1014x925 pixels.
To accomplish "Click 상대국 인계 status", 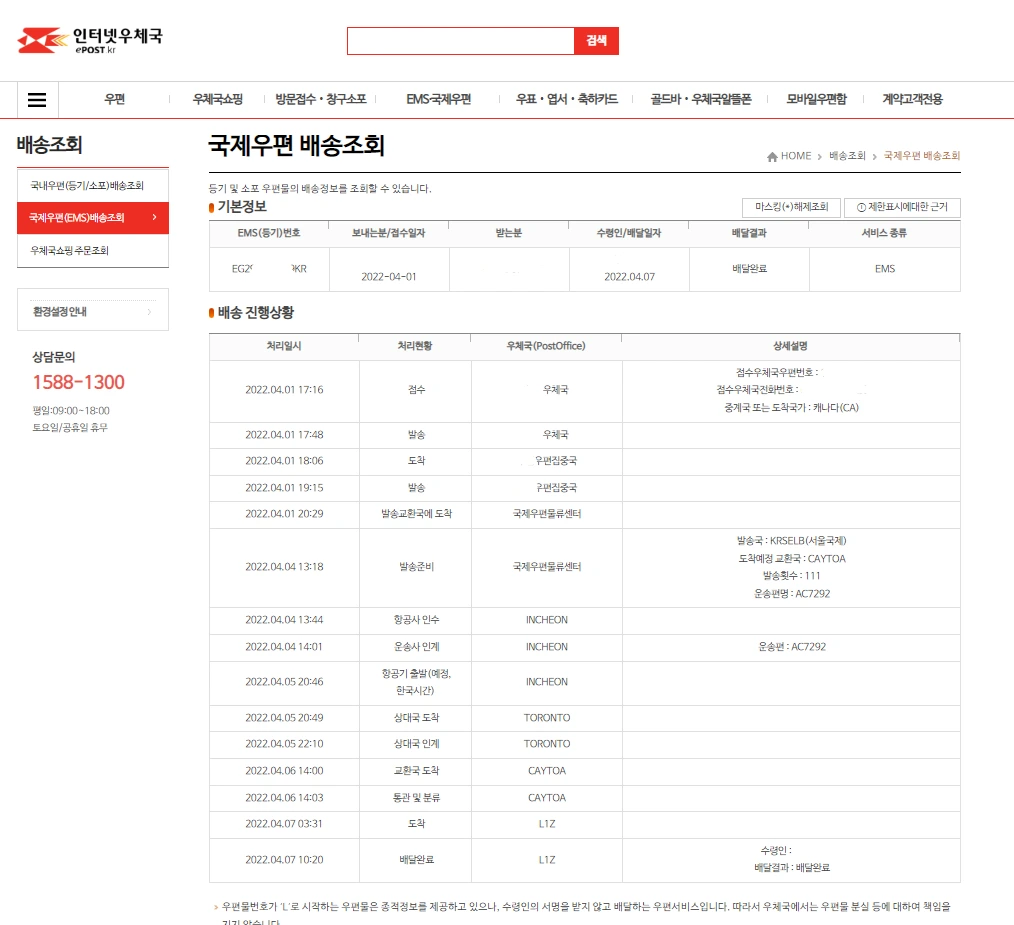I will (416, 744).
